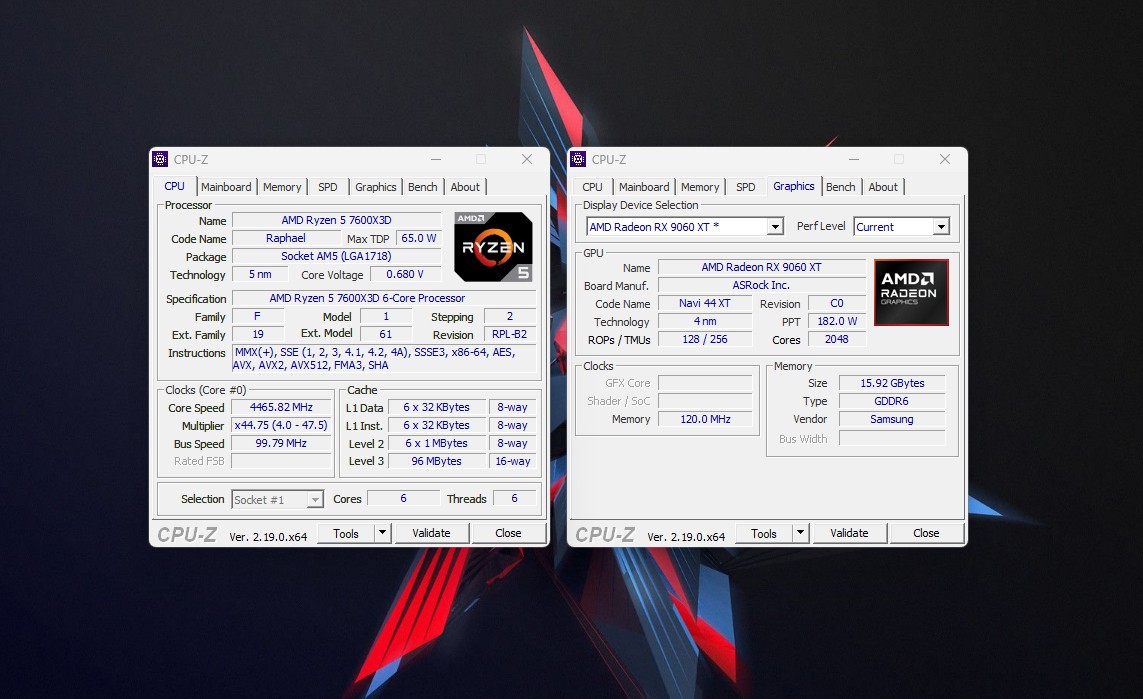This screenshot has width=1143, height=699.
Task: Click Level 3 cache value 96 MBytes
Action: (x=437, y=461)
